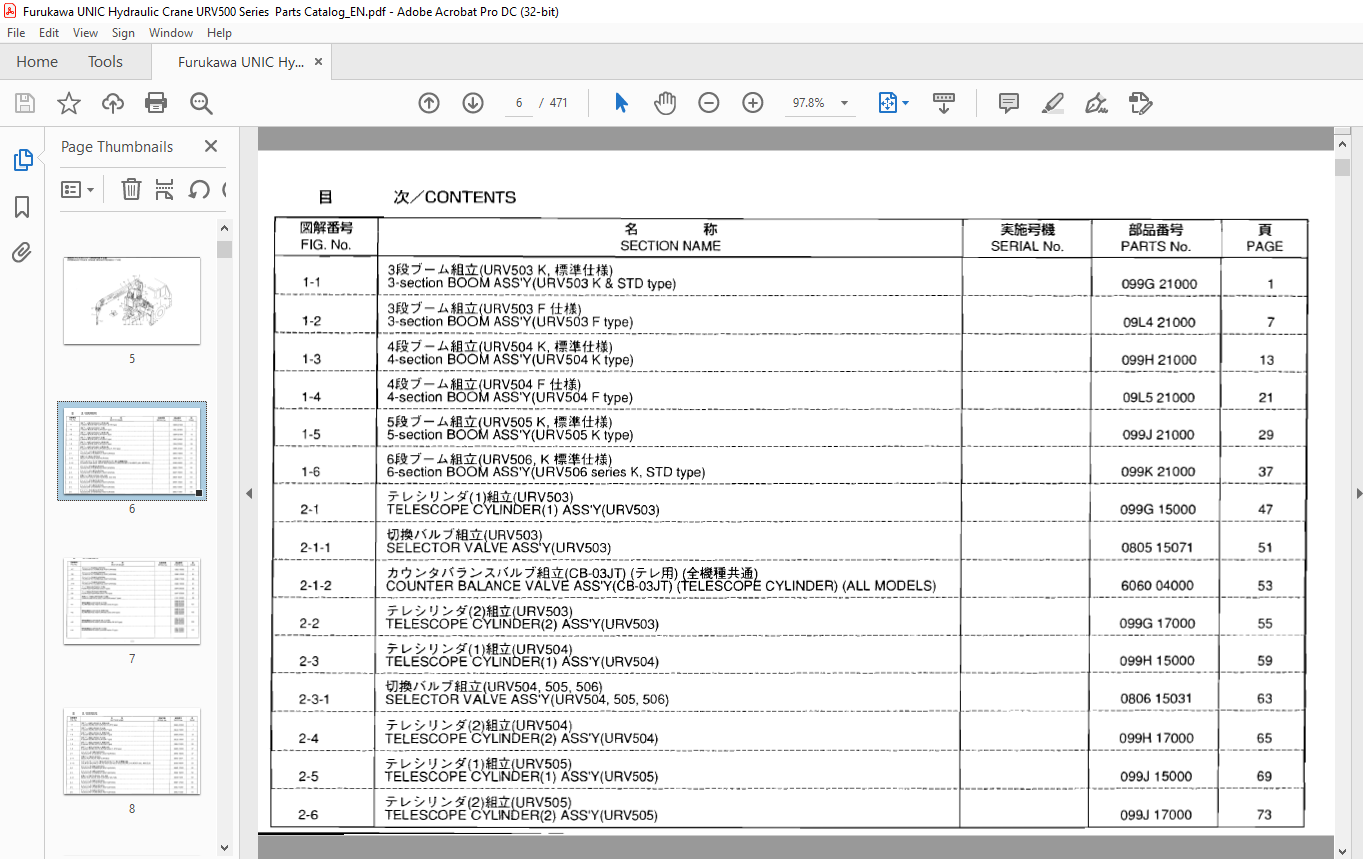Open the Bookmarks panel icon
Image resolution: width=1363 pixels, height=859 pixels.
click(22, 207)
